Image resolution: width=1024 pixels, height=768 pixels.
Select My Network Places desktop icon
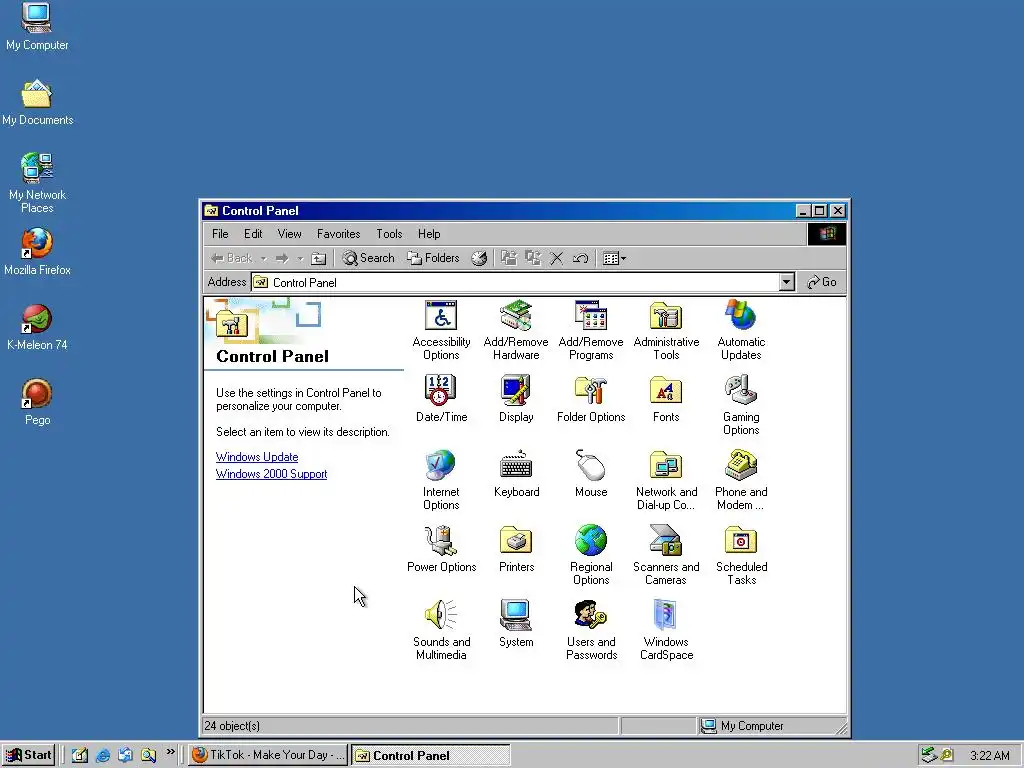point(37,183)
